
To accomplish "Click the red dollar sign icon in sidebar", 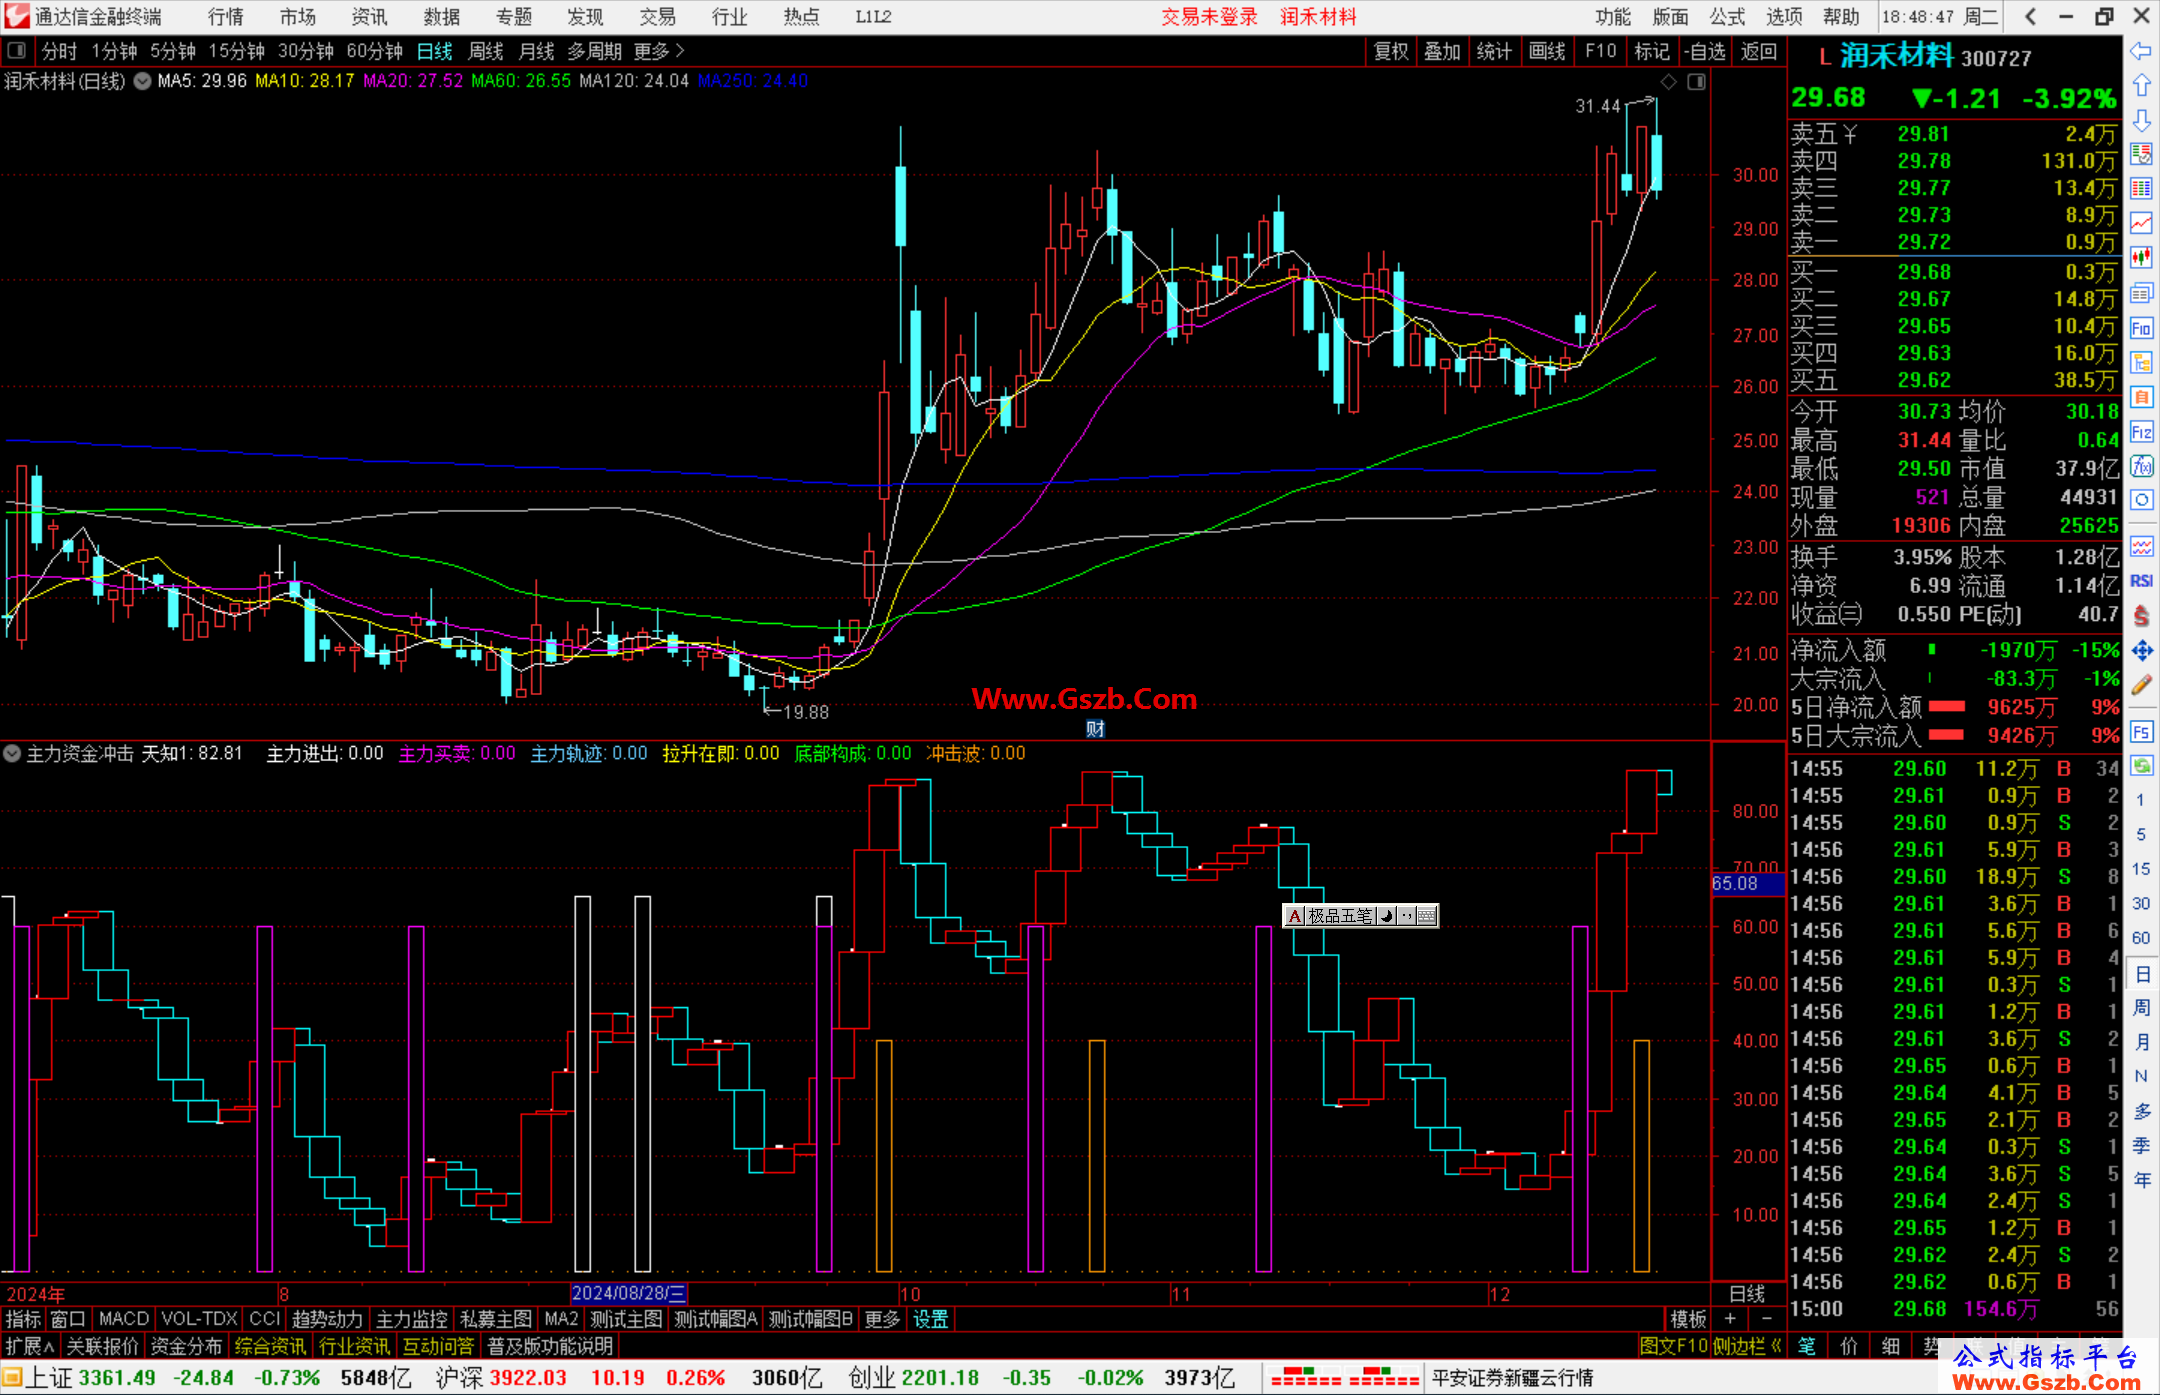I will pos(2141,616).
